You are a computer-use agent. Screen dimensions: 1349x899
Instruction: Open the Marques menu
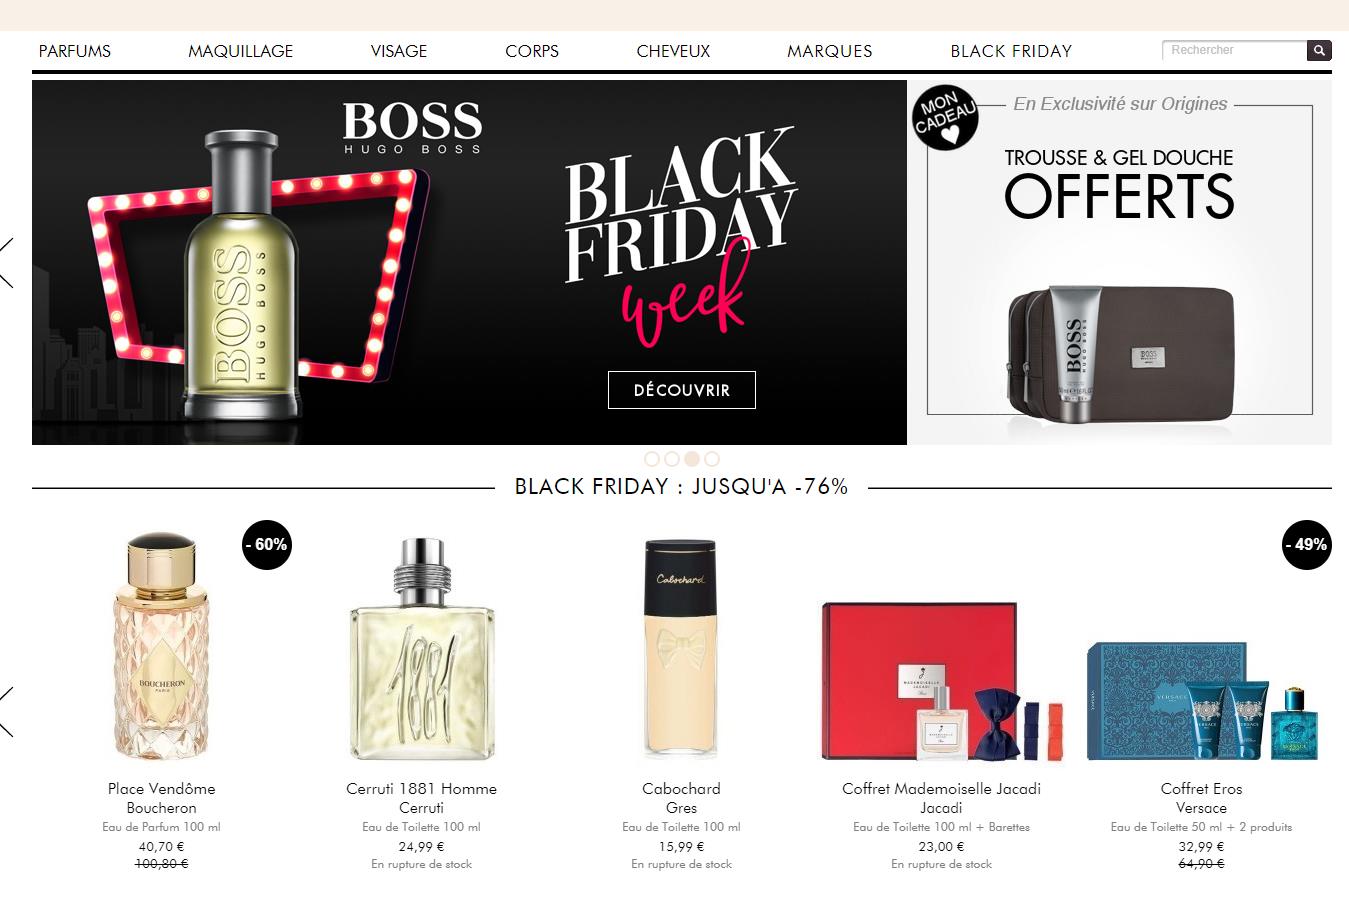(x=830, y=51)
